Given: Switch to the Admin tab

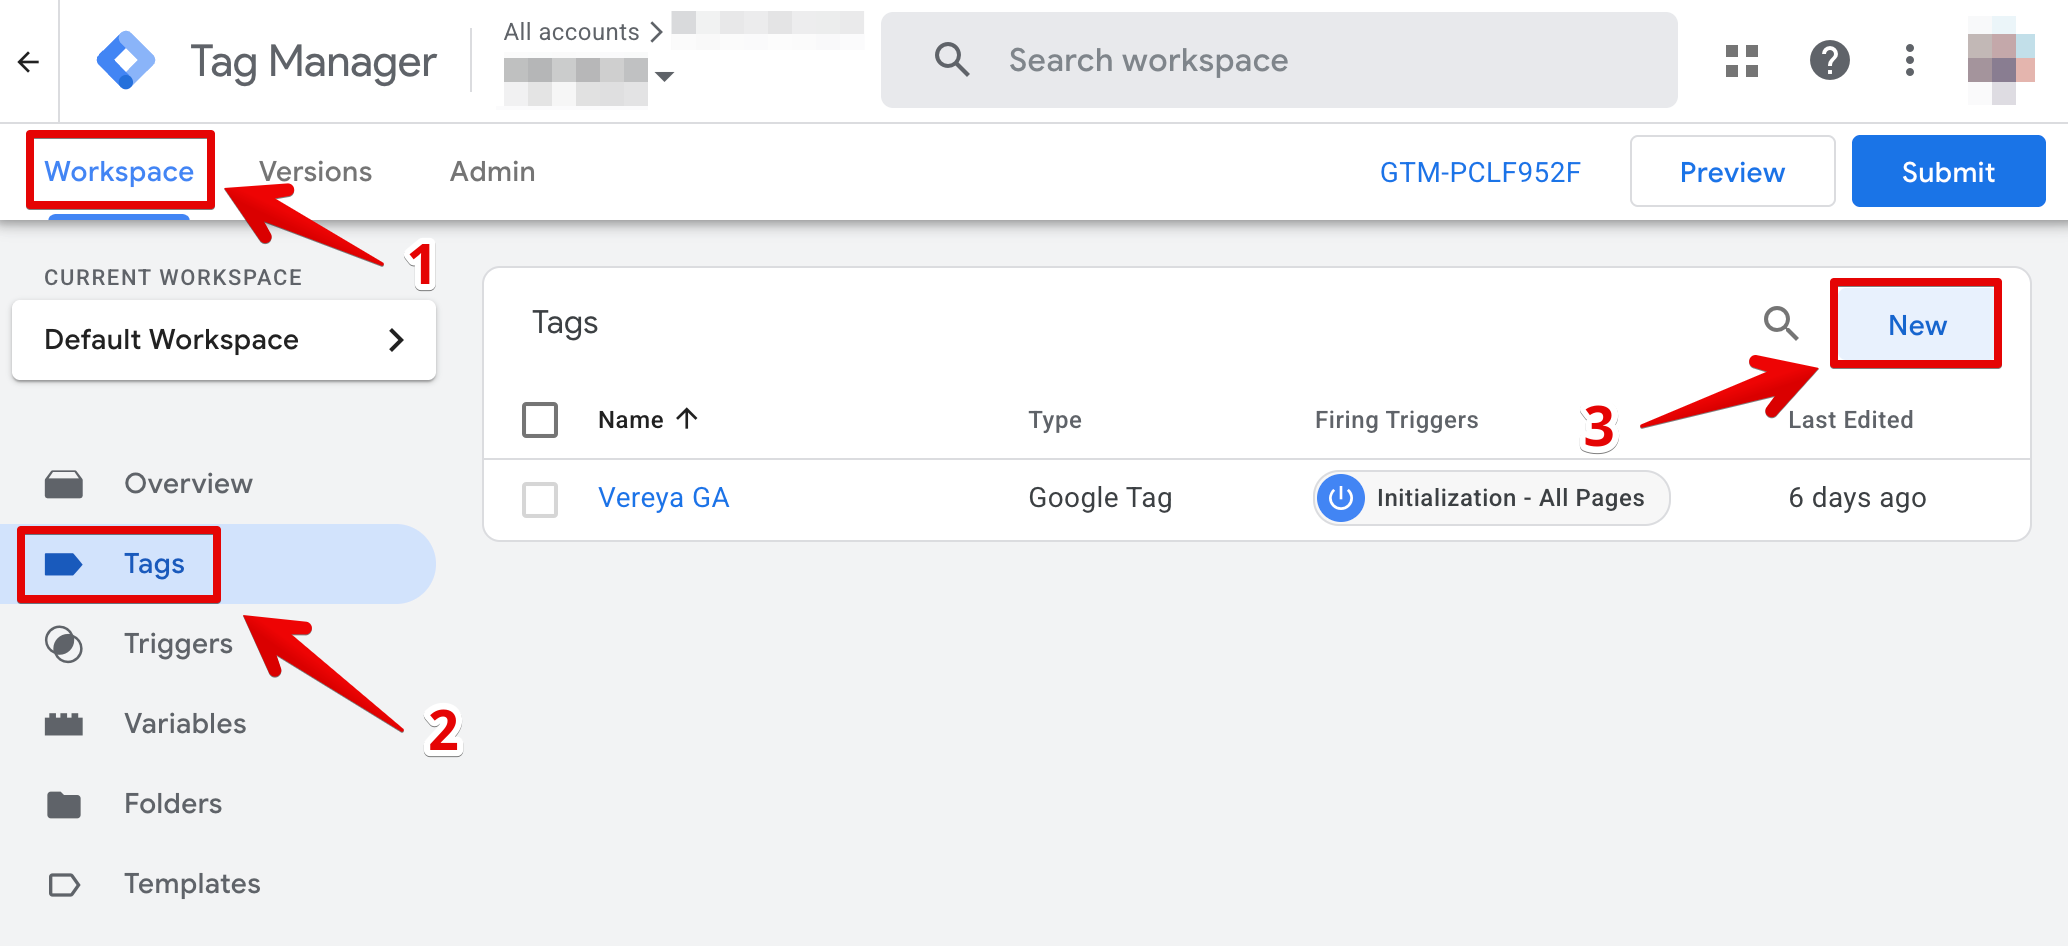Looking at the screenshot, I should click(492, 171).
